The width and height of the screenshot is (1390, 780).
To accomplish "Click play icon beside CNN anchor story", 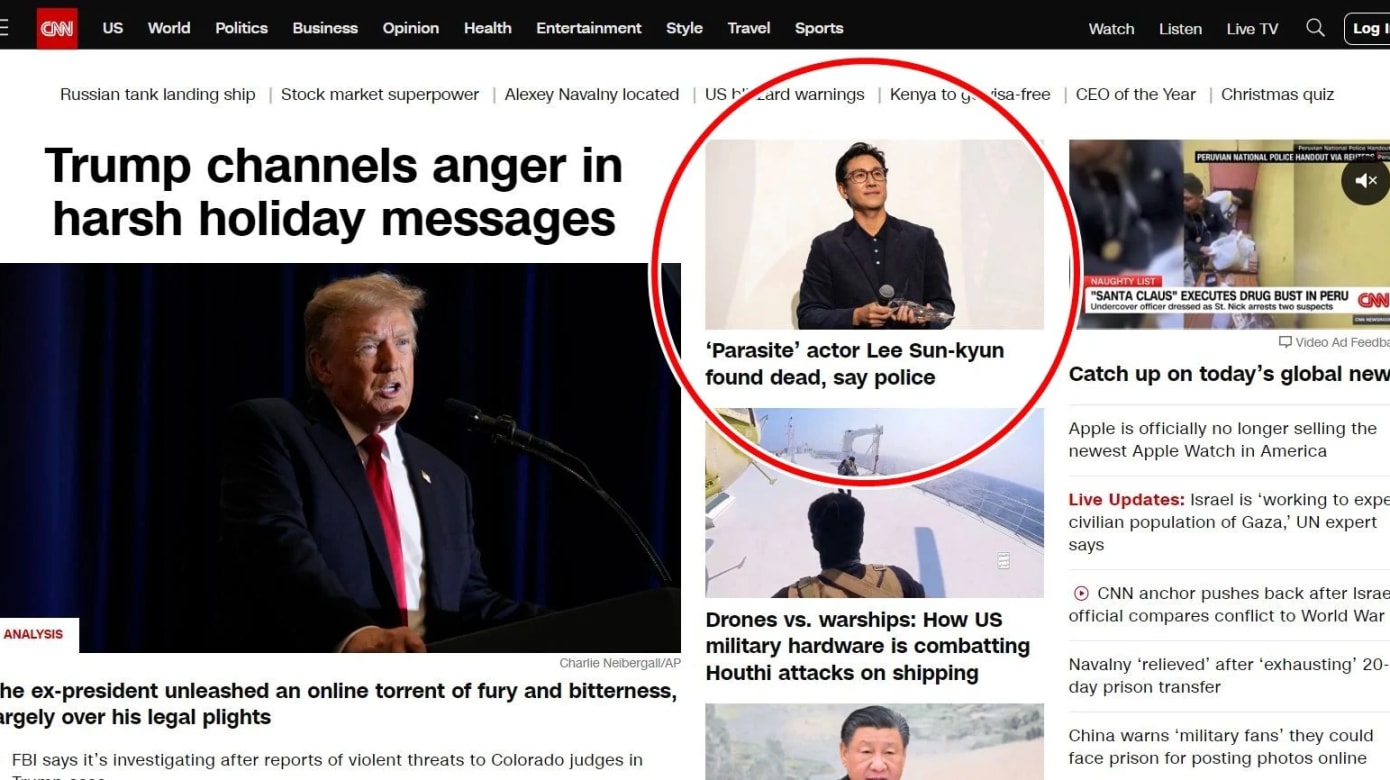I will pos(1080,593).
